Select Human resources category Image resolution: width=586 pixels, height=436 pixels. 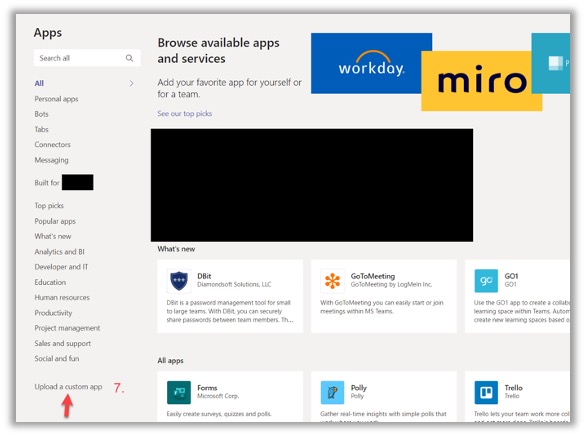click(x=62, y=297)
